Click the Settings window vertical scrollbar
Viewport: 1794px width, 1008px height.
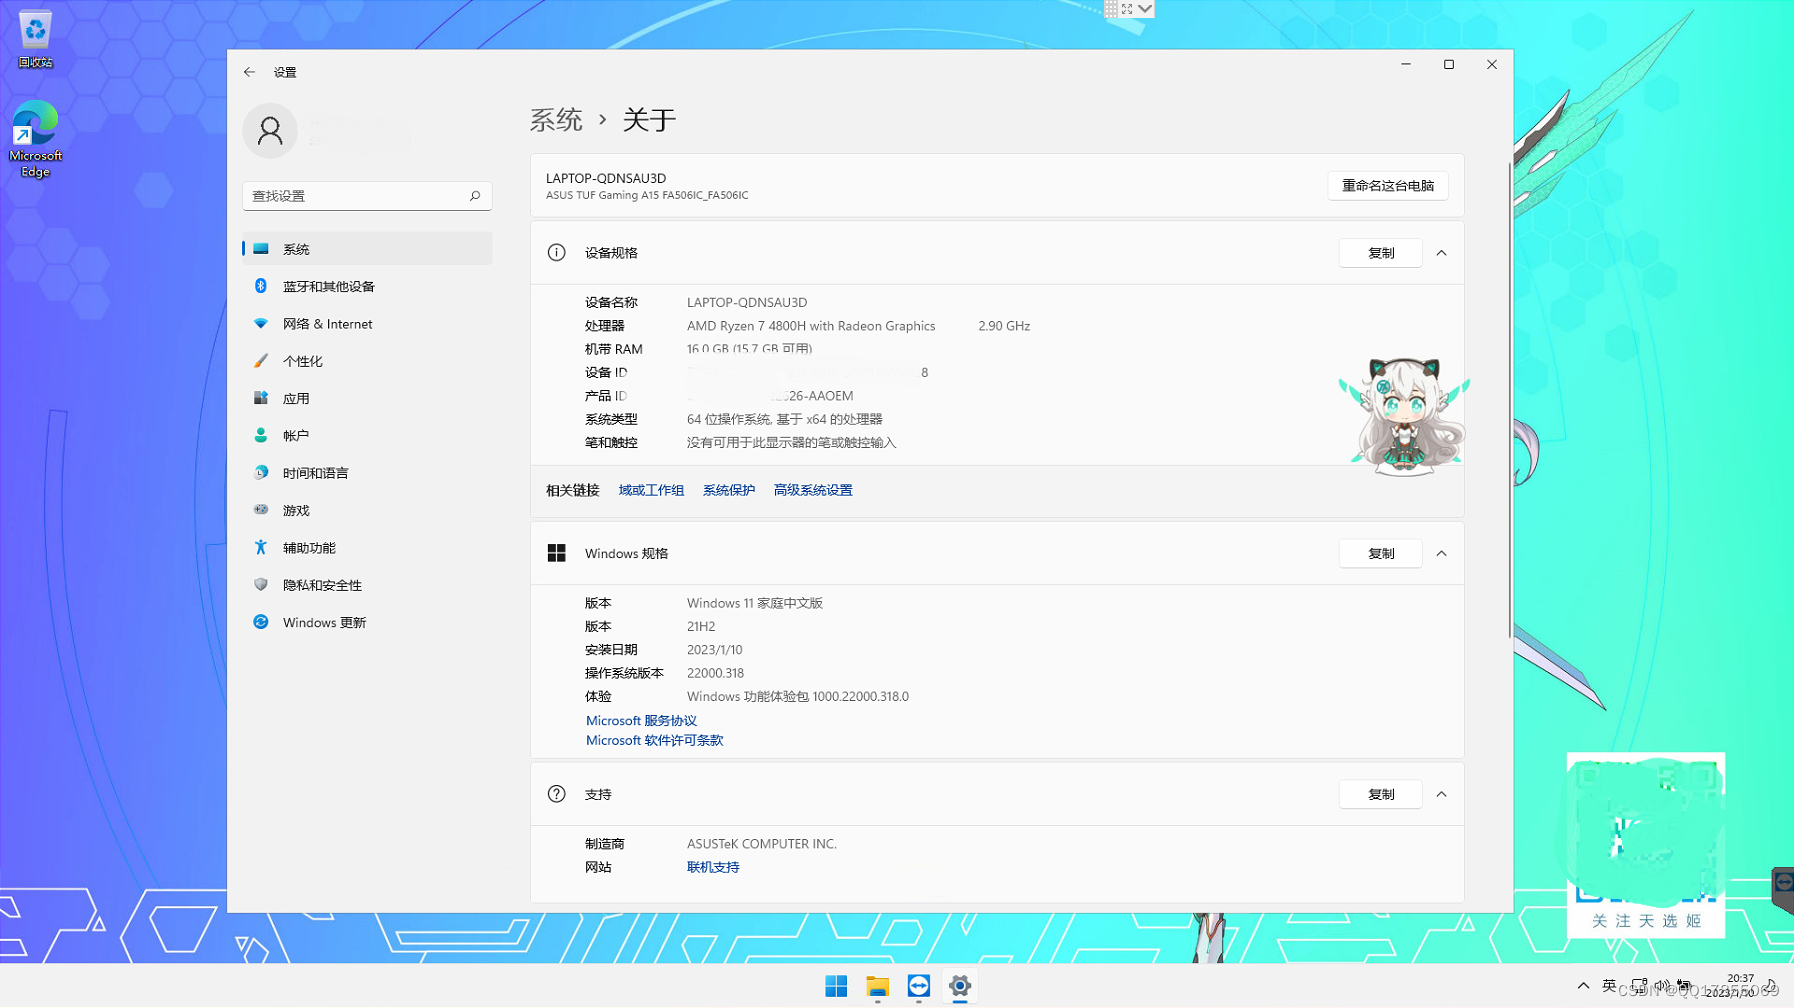coord(1509,400)
